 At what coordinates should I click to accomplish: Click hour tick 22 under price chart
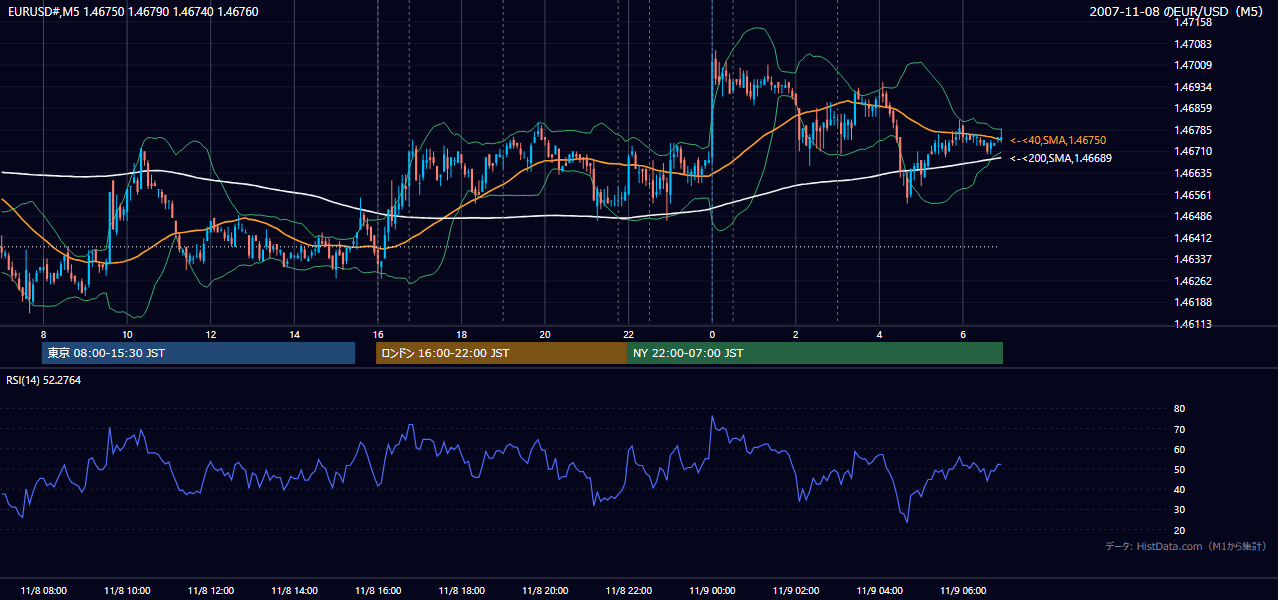[628, 334]
